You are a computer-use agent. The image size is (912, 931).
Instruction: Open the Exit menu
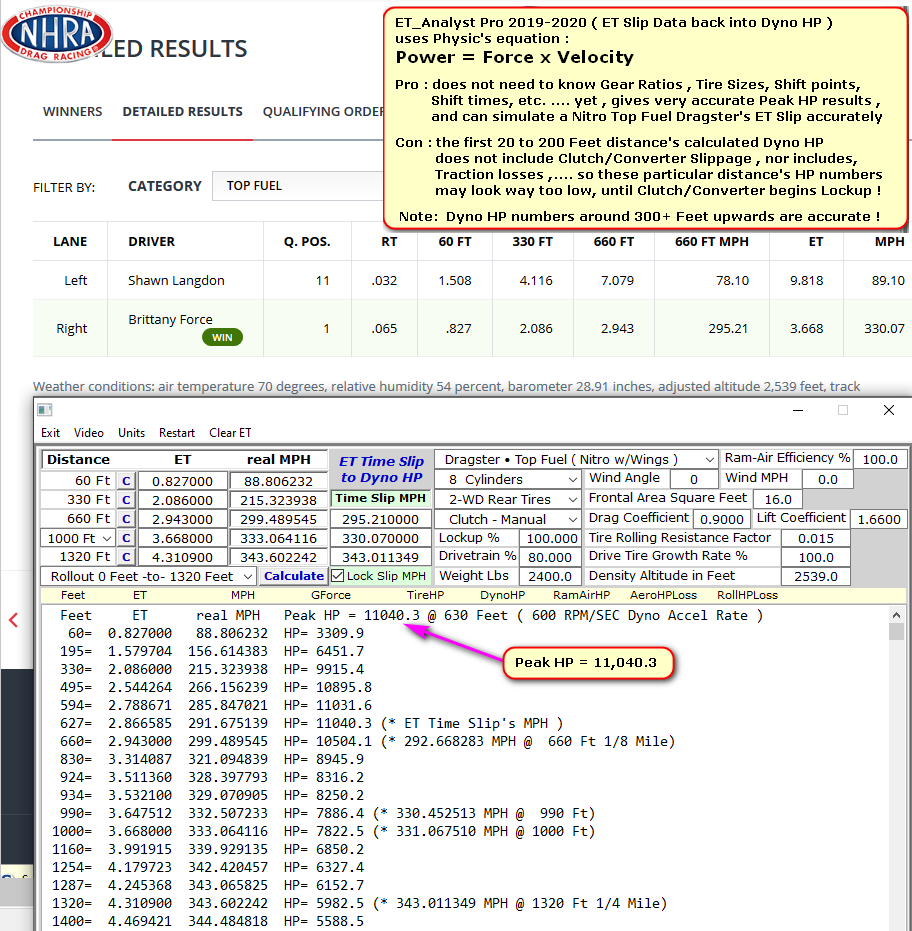[50, 433]
